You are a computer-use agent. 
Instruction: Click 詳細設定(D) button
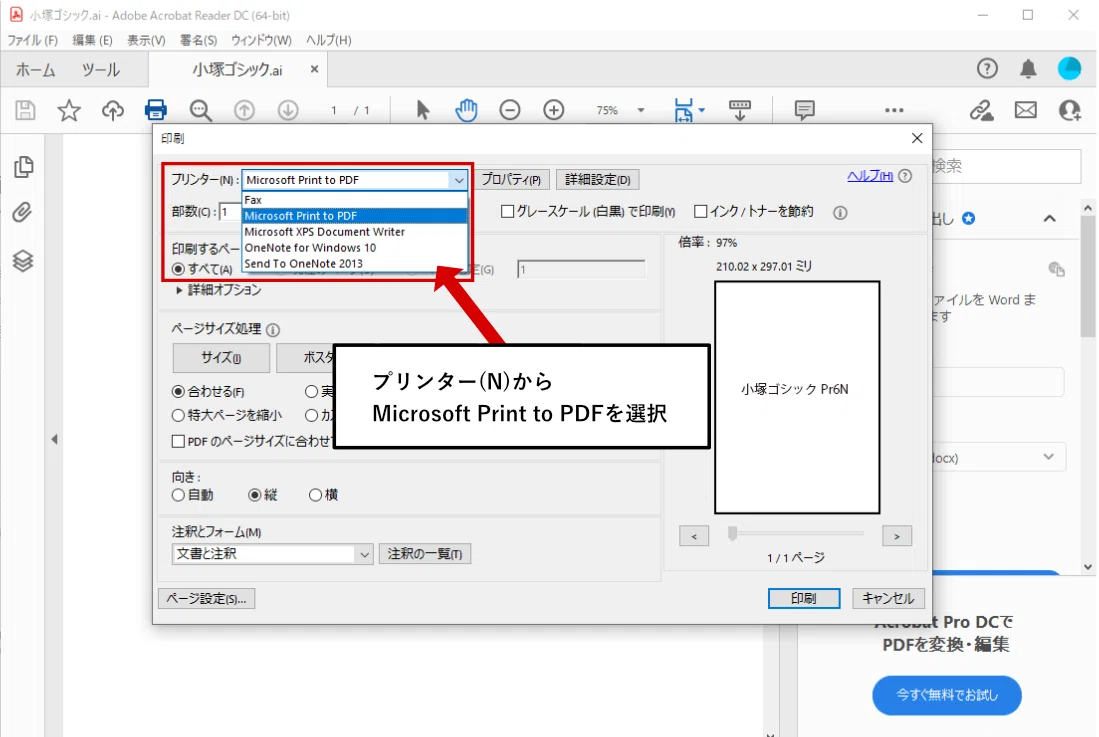pos(598,179)
